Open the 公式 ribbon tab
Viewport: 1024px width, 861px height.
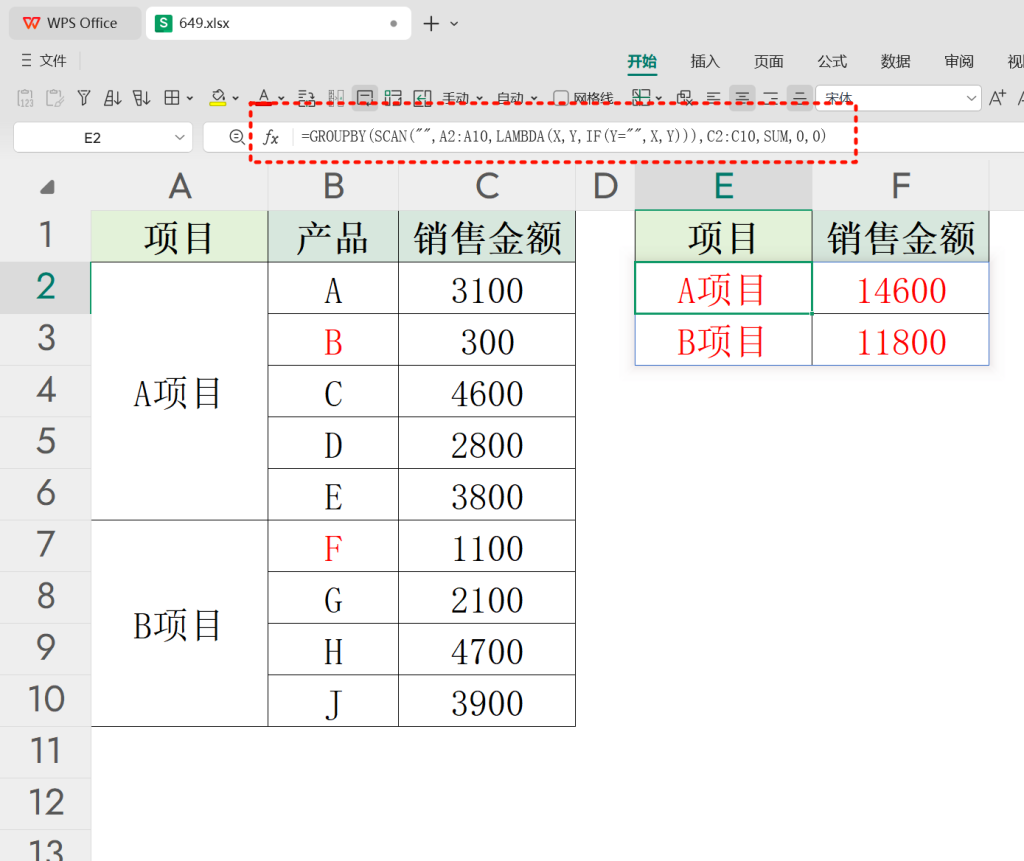(x=832, y=61)
